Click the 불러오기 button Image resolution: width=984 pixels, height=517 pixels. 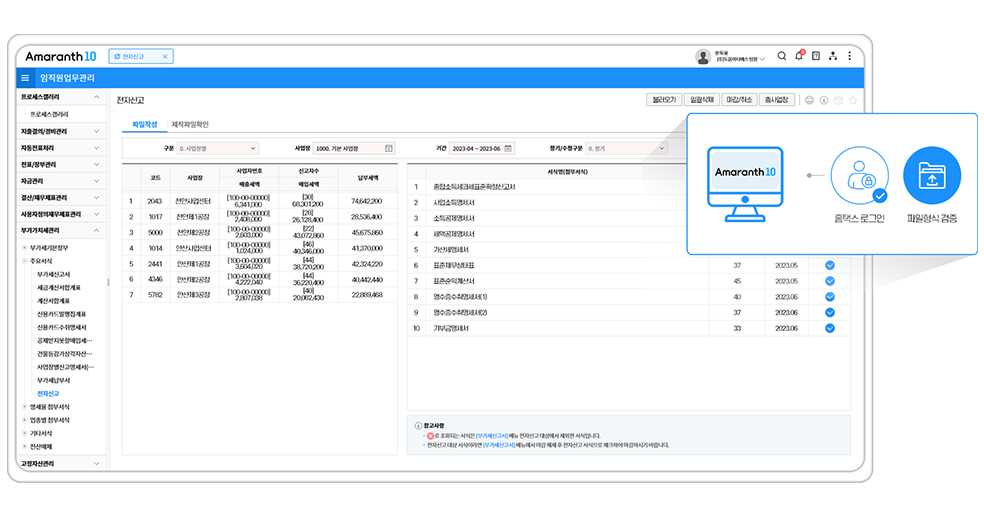tap(664, 100)
